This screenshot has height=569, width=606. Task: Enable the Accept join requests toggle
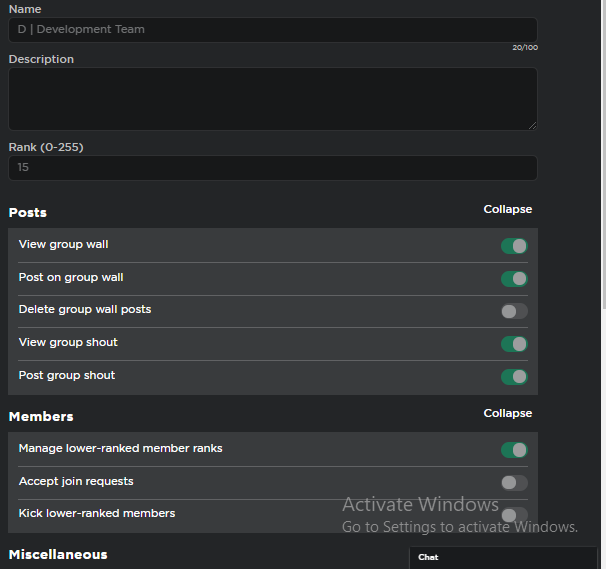[514, 482]
